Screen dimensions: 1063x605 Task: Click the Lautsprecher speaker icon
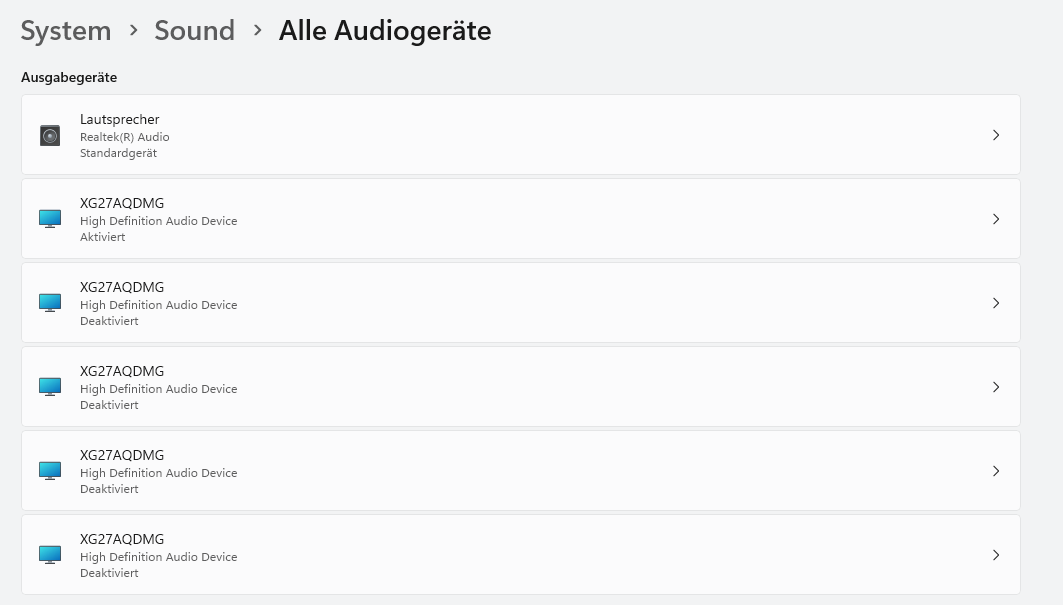[x=50, y=135]
